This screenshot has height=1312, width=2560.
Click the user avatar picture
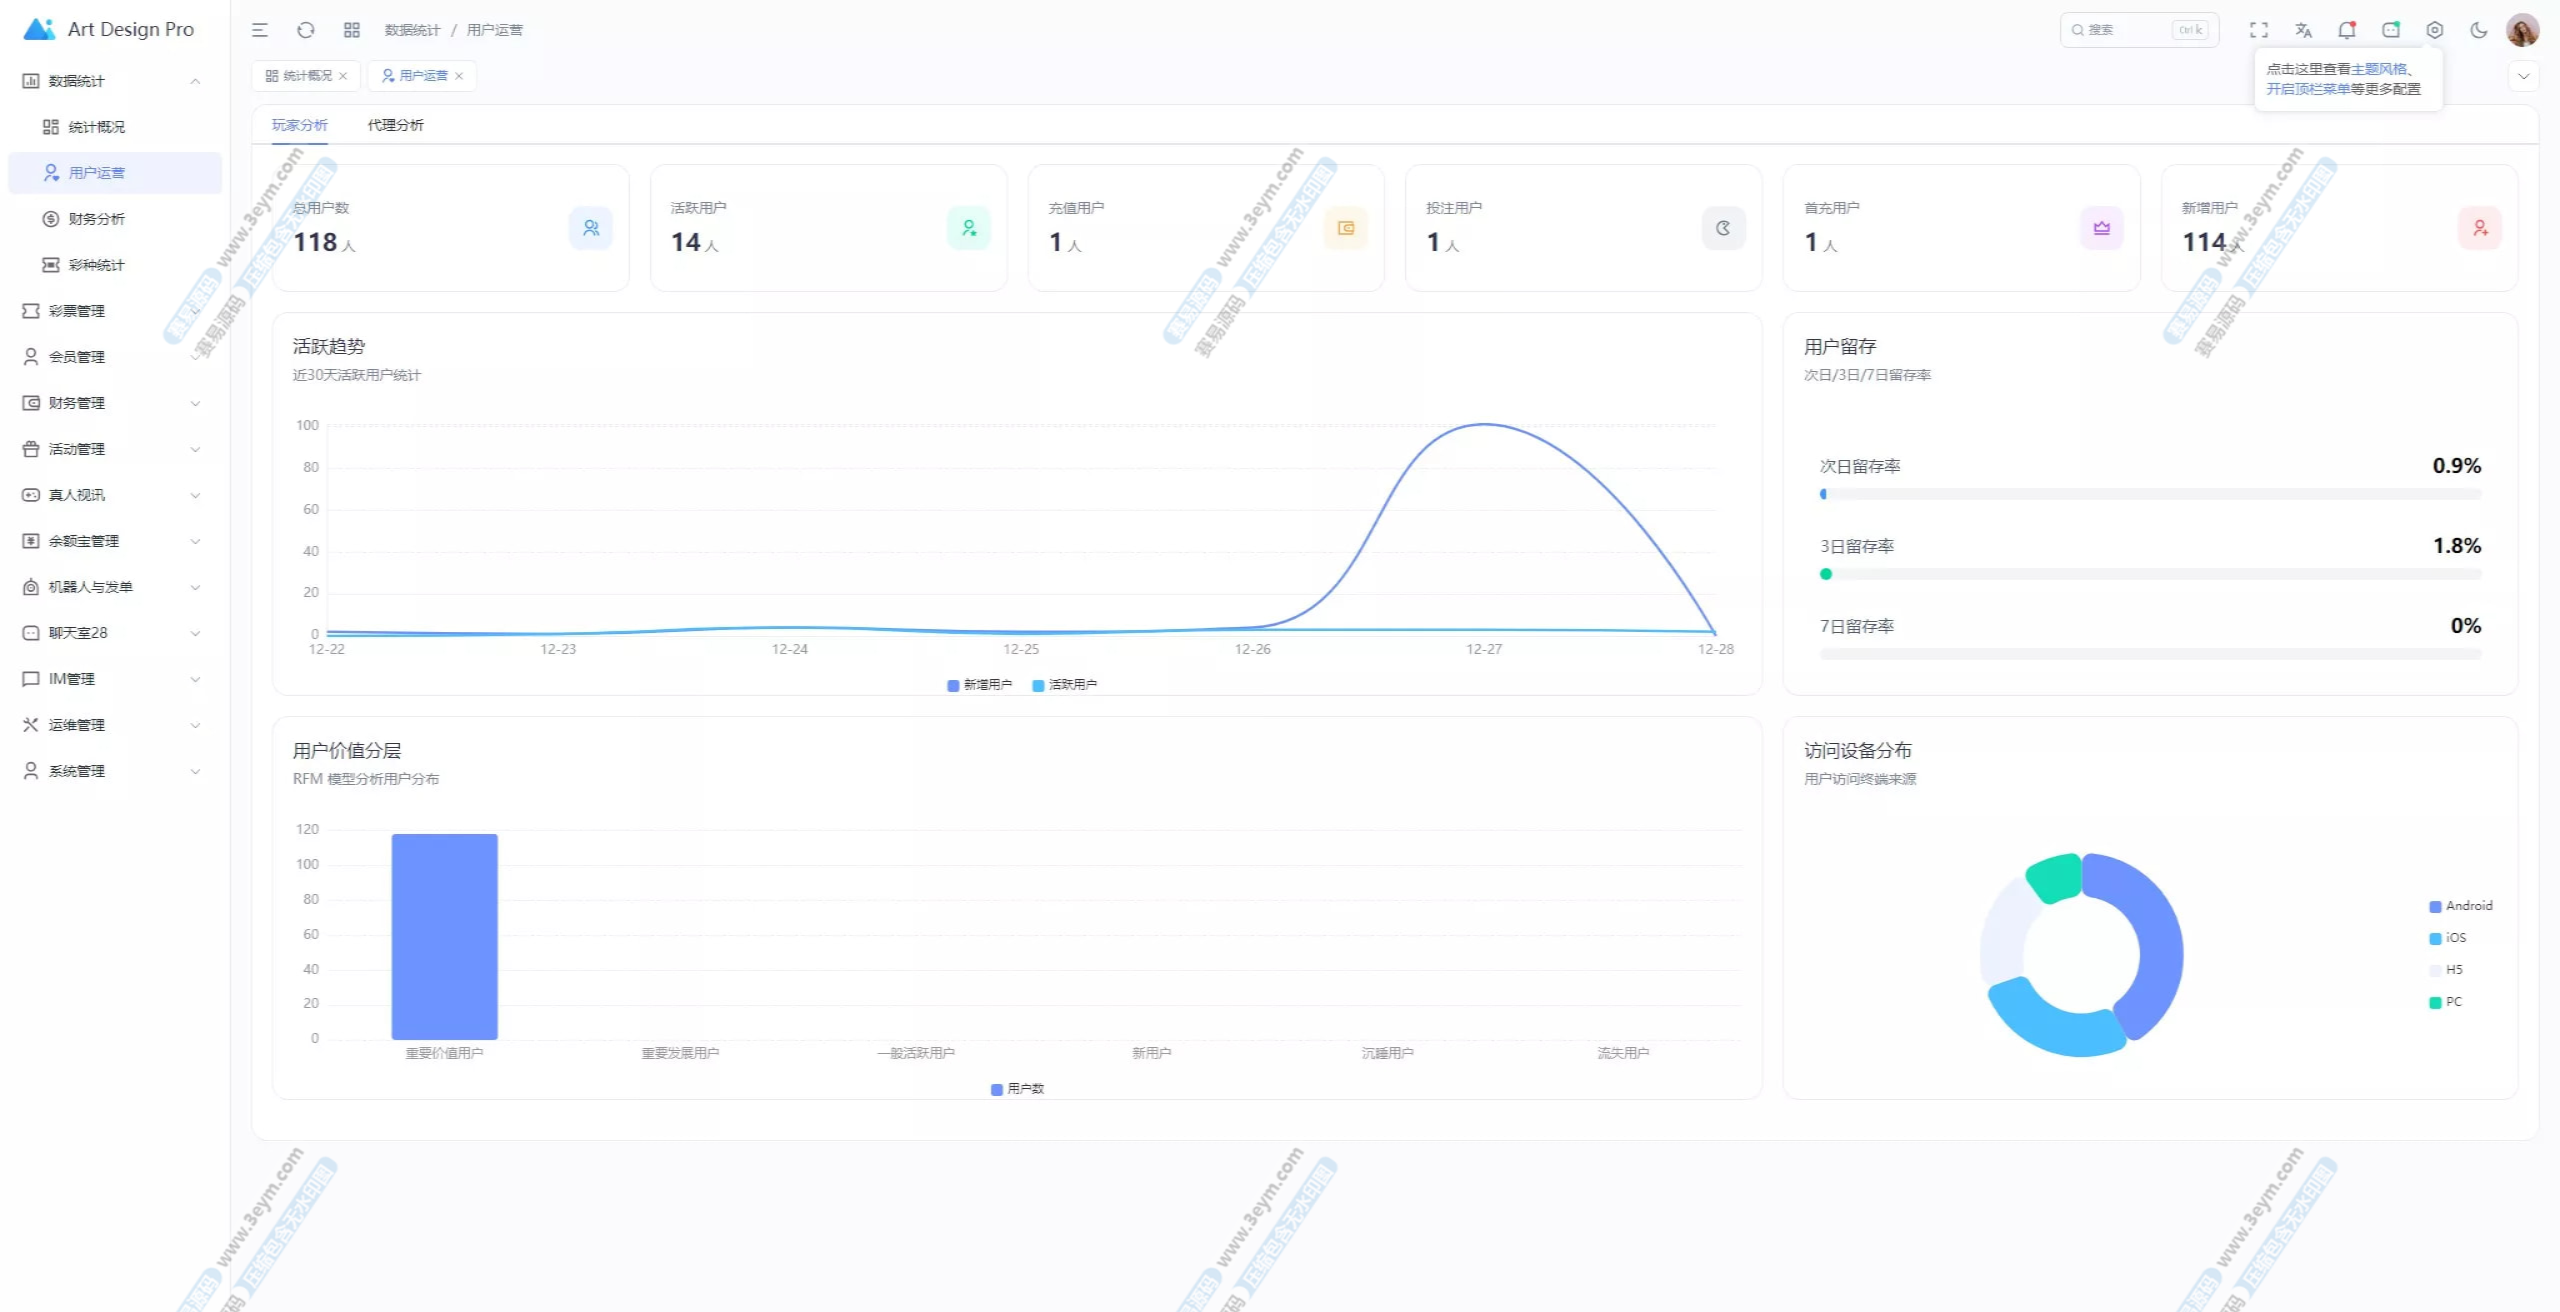(x=2522, y=30)
